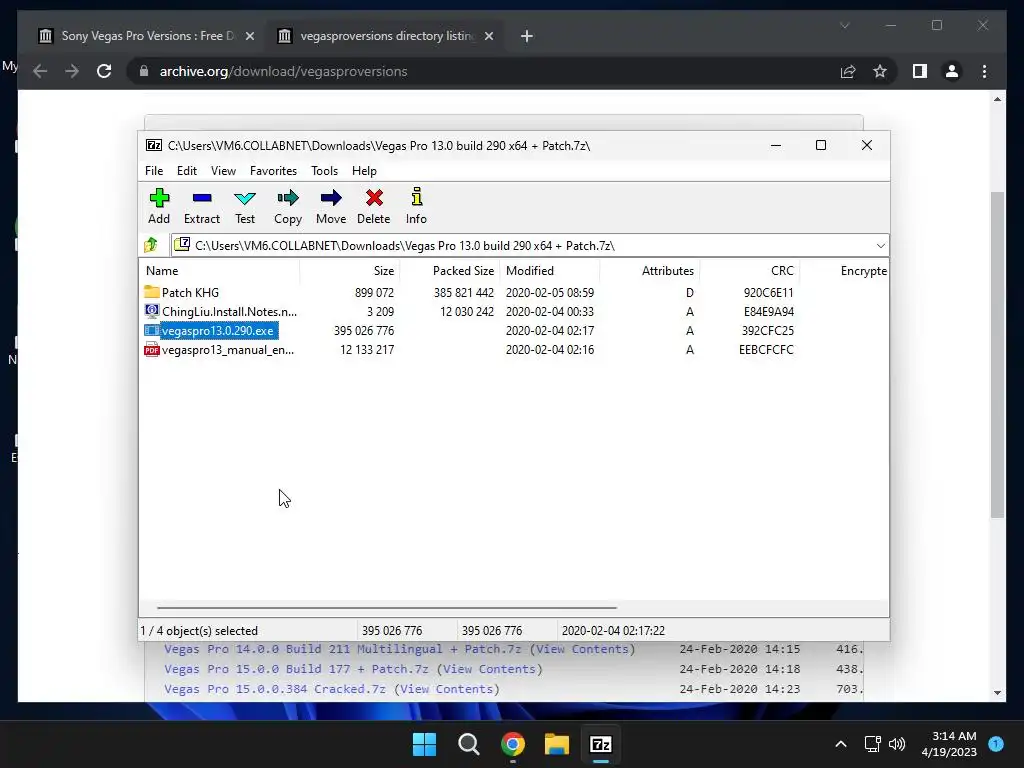The height and width of the screenshot is (768, 1024).
Task: Expand the 7-Zip path history dropdown
Action: coord(880,246)
